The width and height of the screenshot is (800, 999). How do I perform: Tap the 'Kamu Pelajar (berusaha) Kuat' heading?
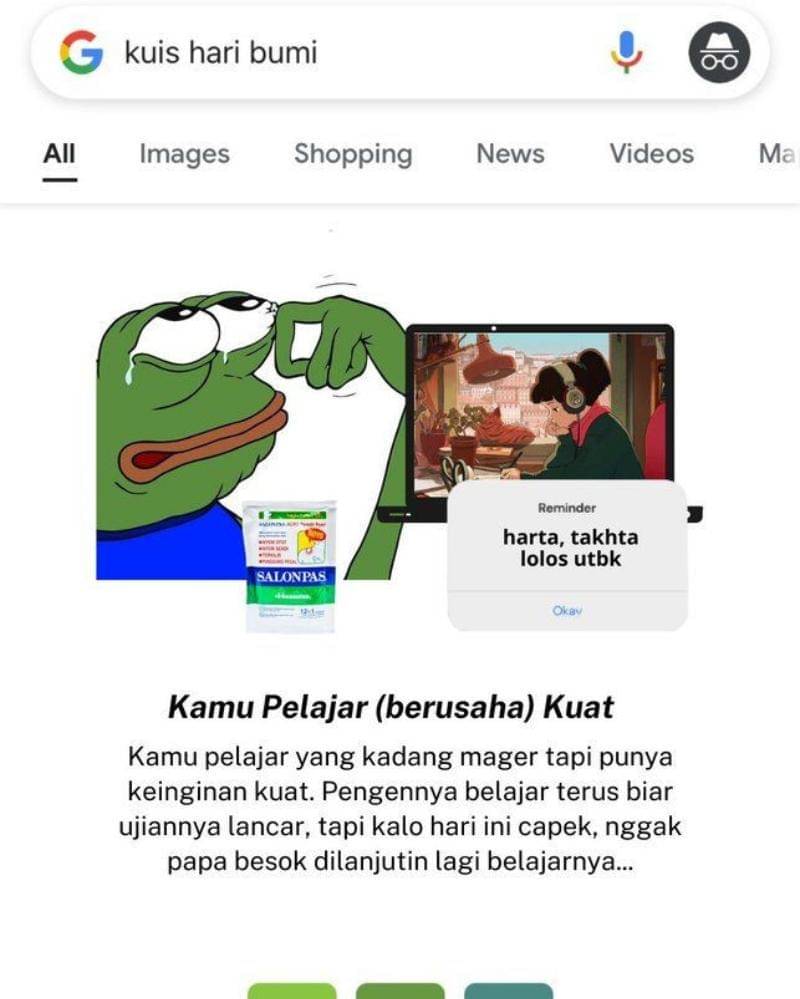click(x=390, y=707)
